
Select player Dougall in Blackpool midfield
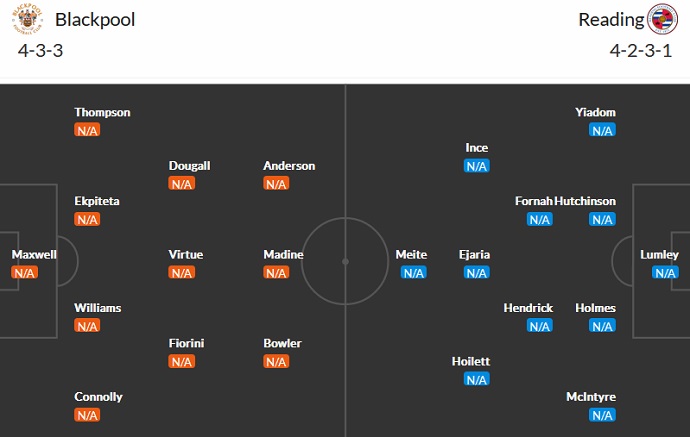(189, 166)
